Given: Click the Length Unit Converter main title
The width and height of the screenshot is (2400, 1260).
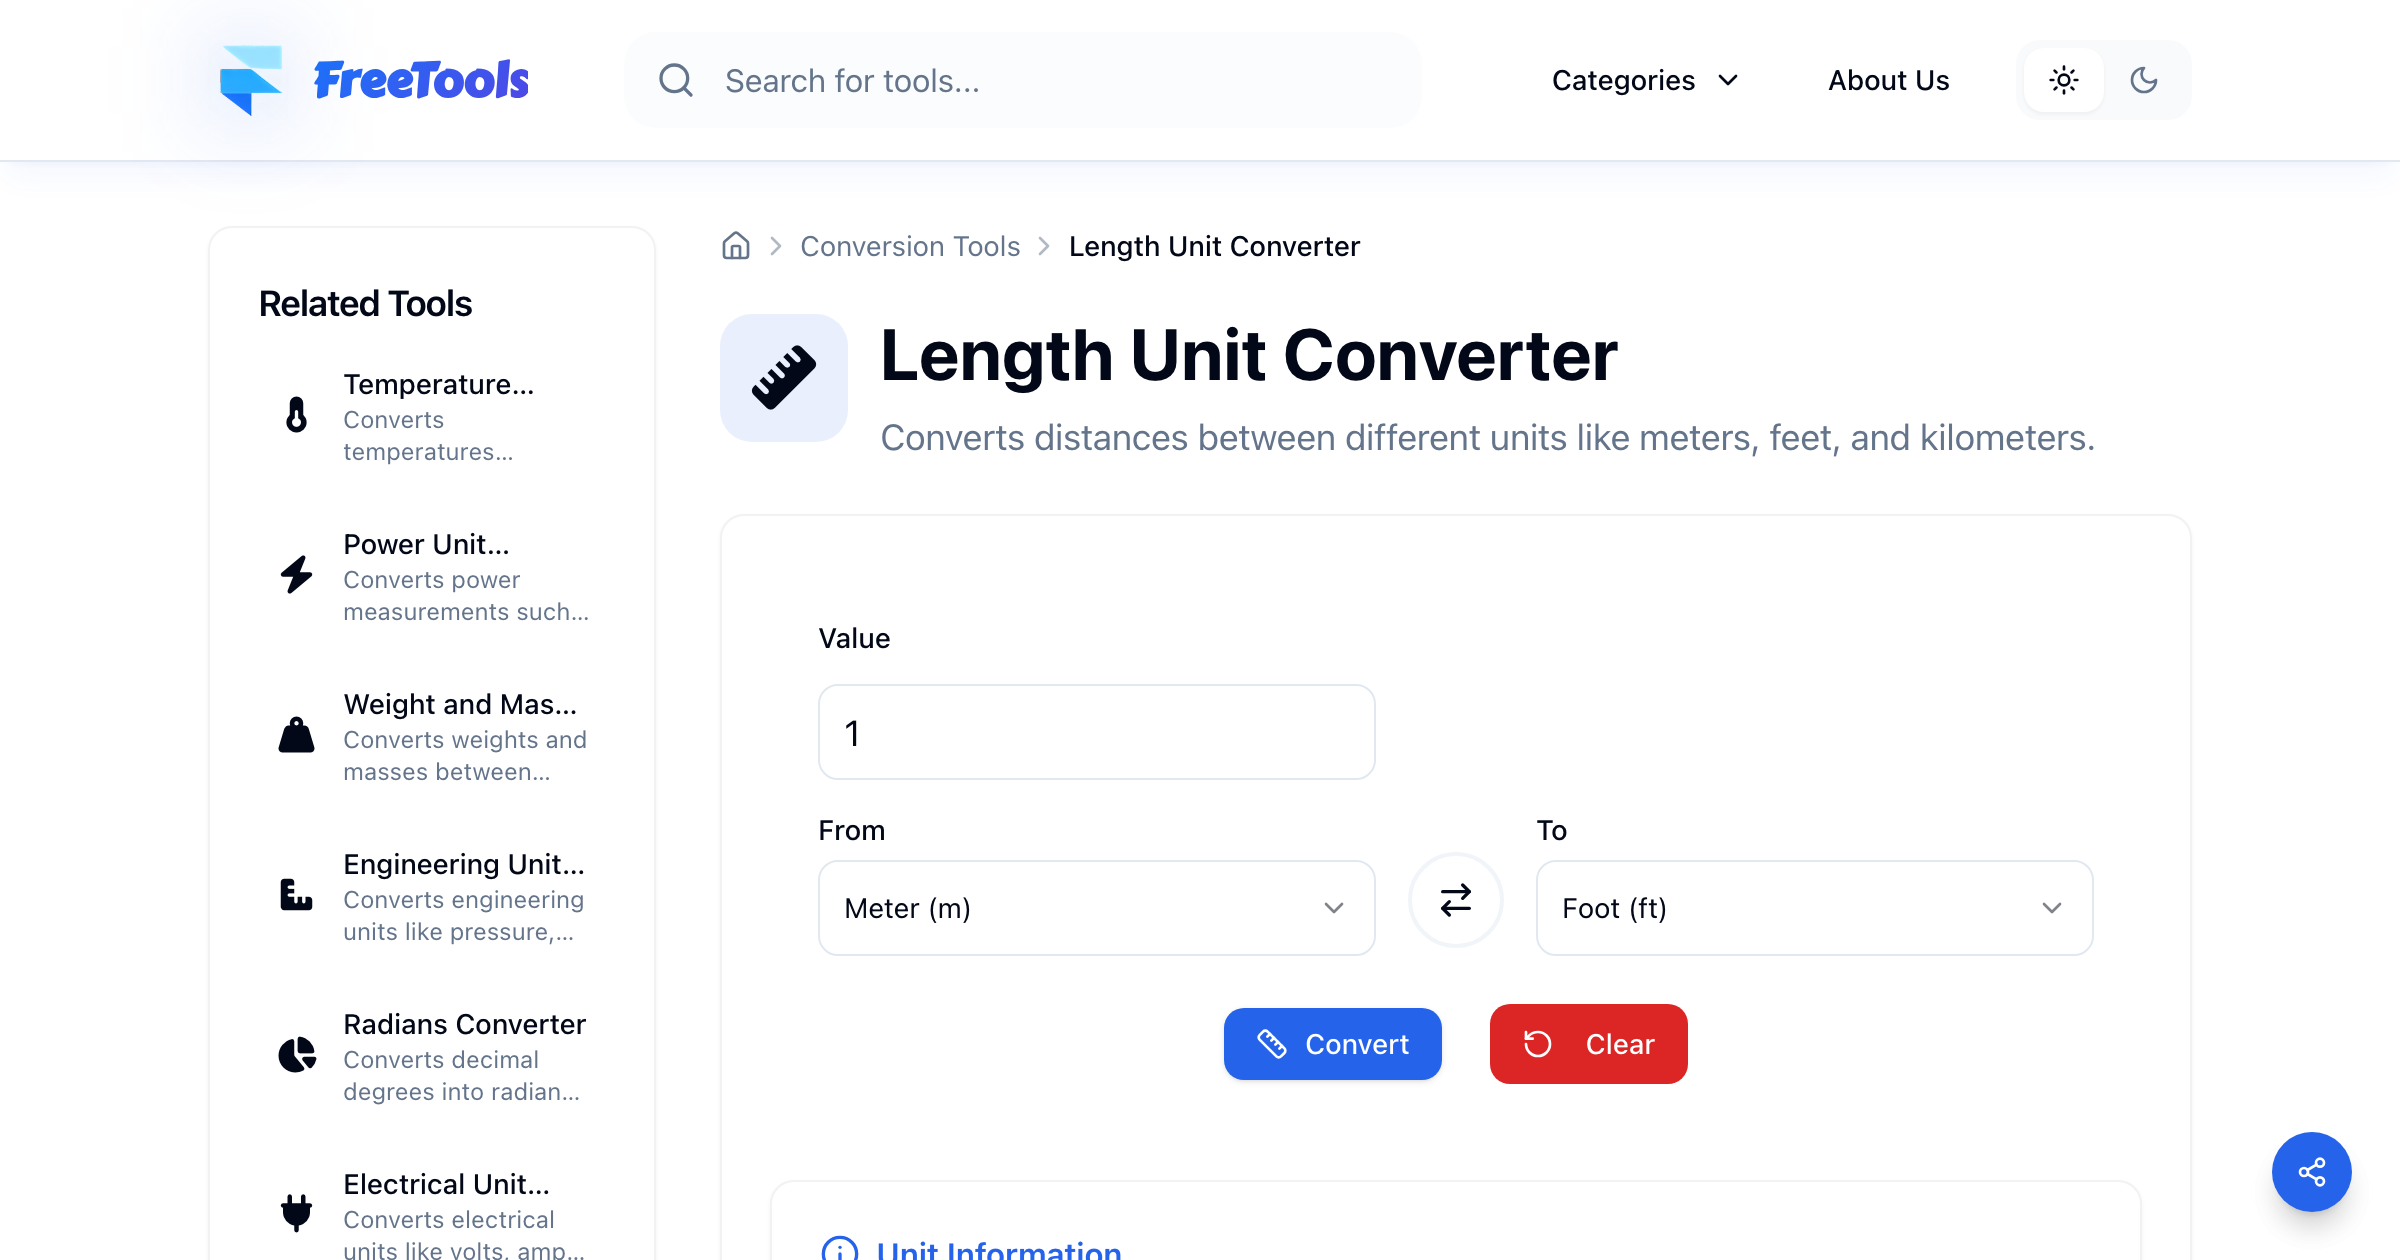Looking at the screenshot, I should (x=1249, y=355).
